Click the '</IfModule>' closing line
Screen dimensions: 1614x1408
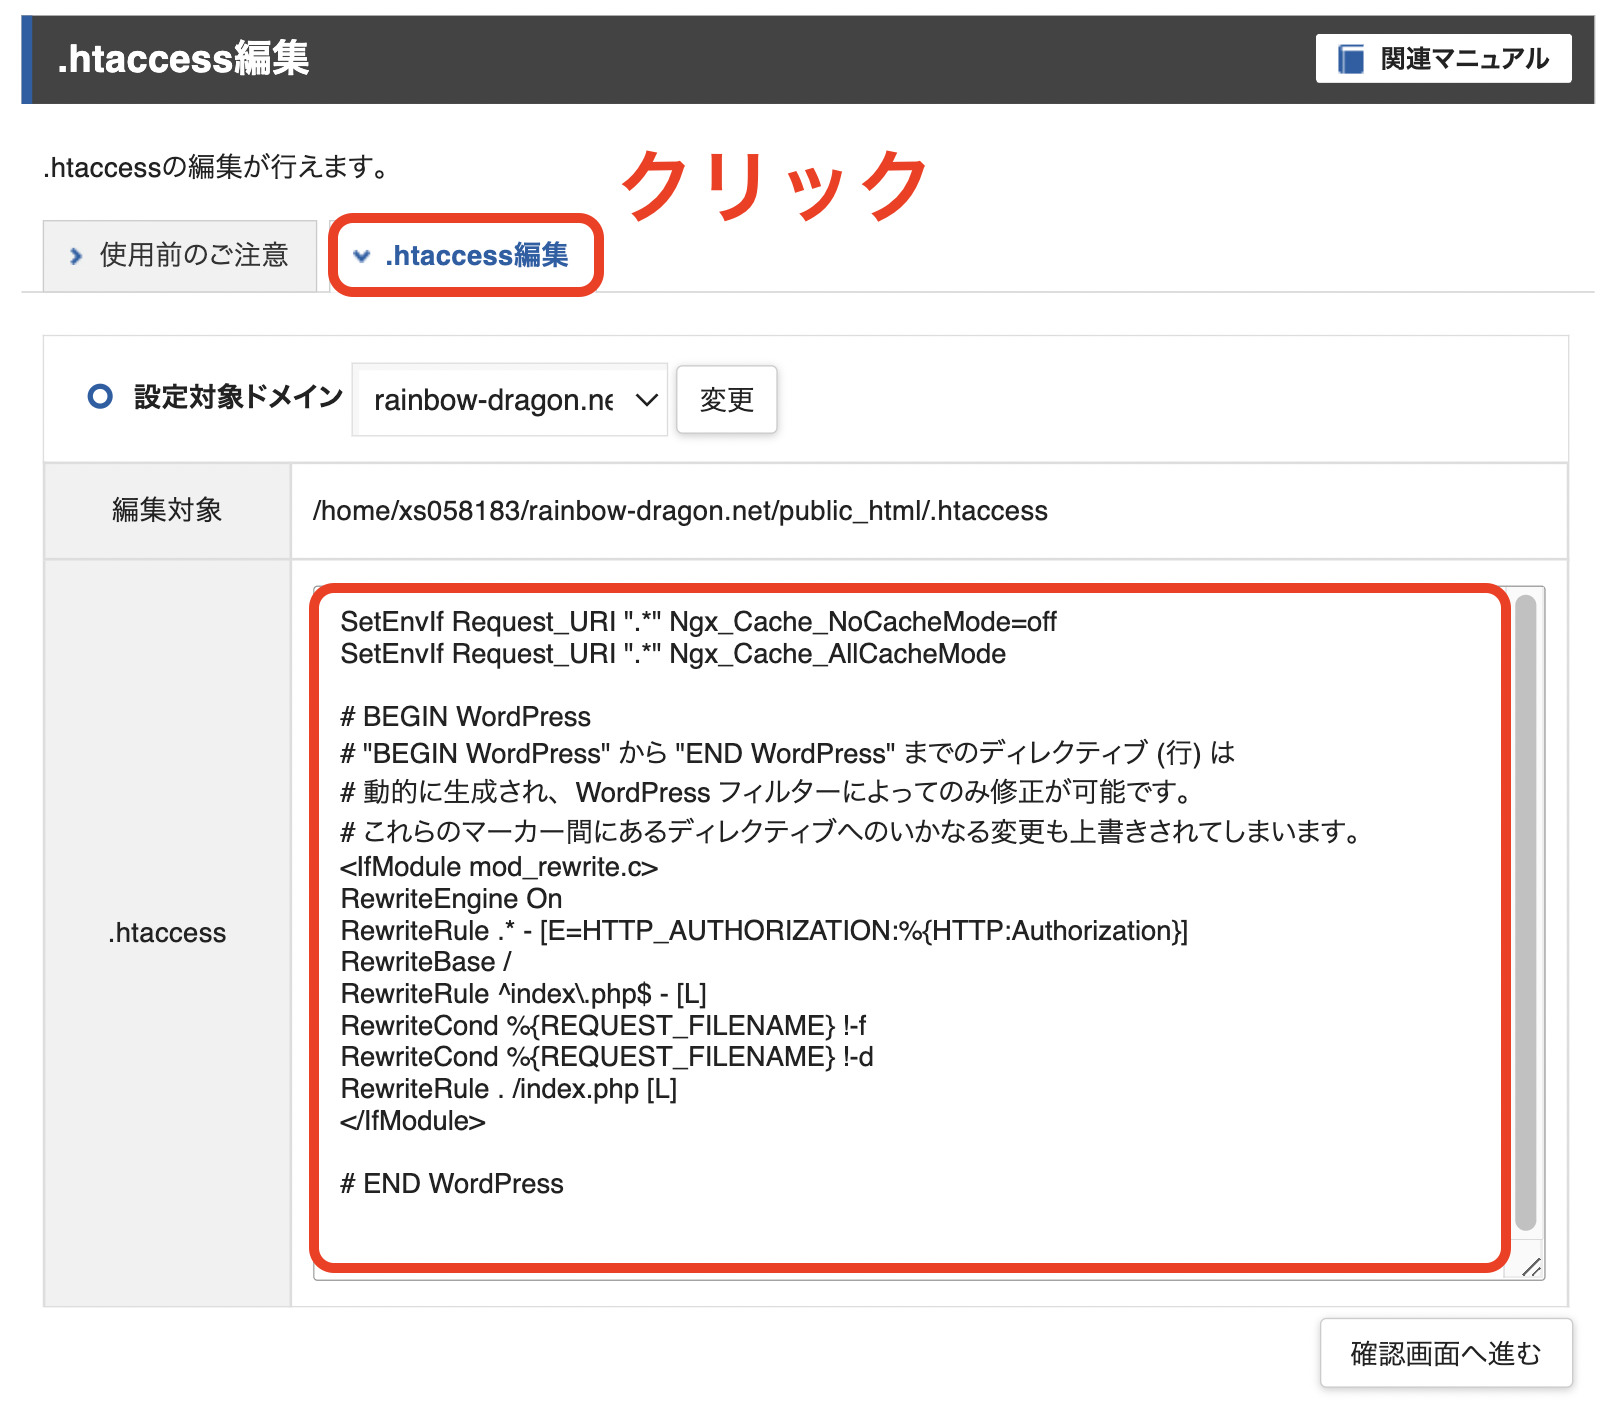pos(412,1121)
